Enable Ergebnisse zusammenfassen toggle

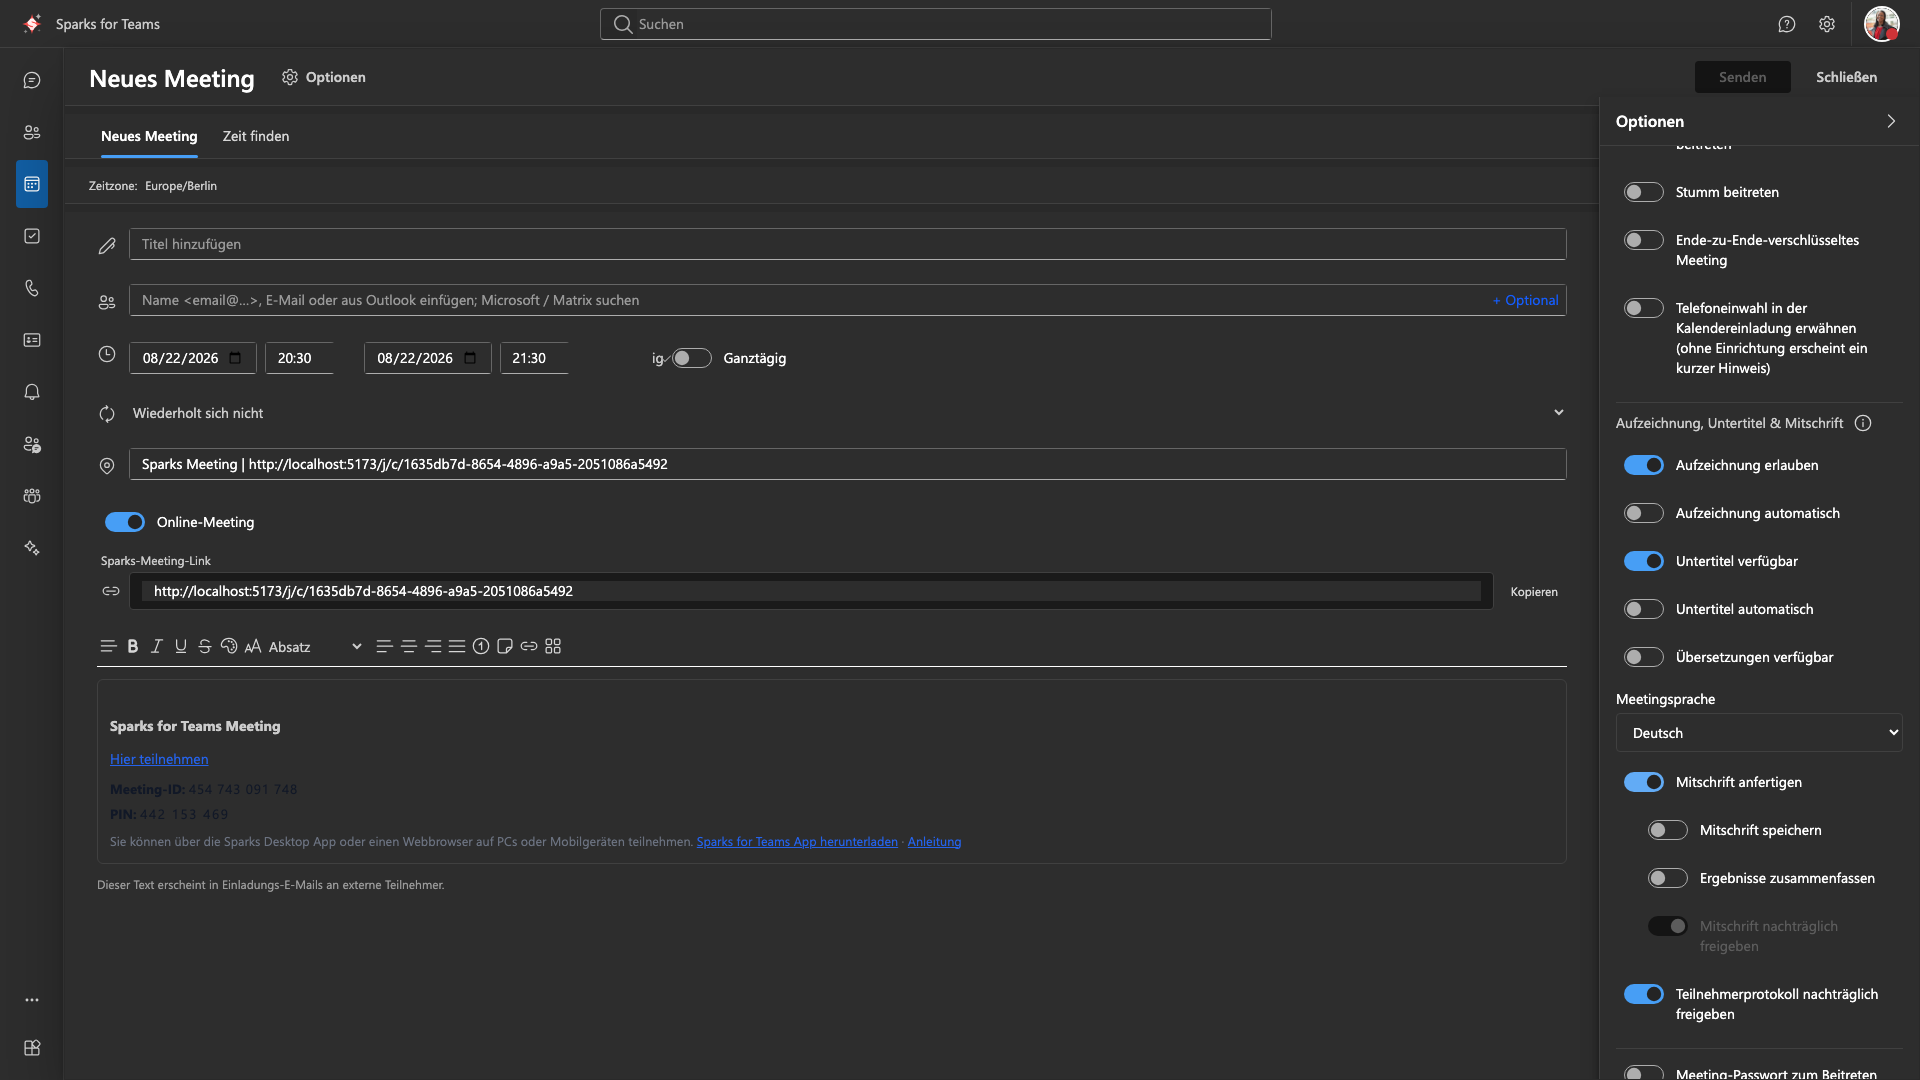click(x=1667, y=878)
